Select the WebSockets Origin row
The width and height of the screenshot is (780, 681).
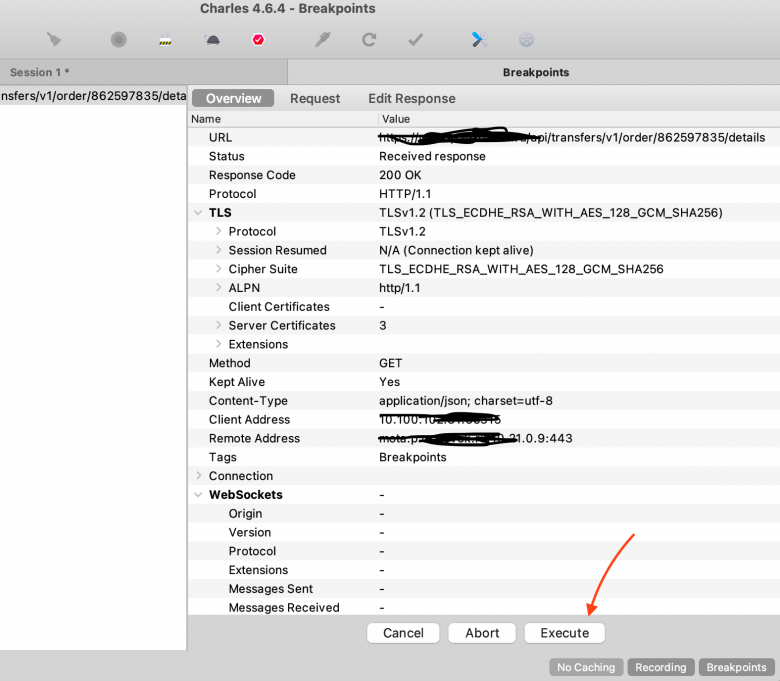click(484, 513)
